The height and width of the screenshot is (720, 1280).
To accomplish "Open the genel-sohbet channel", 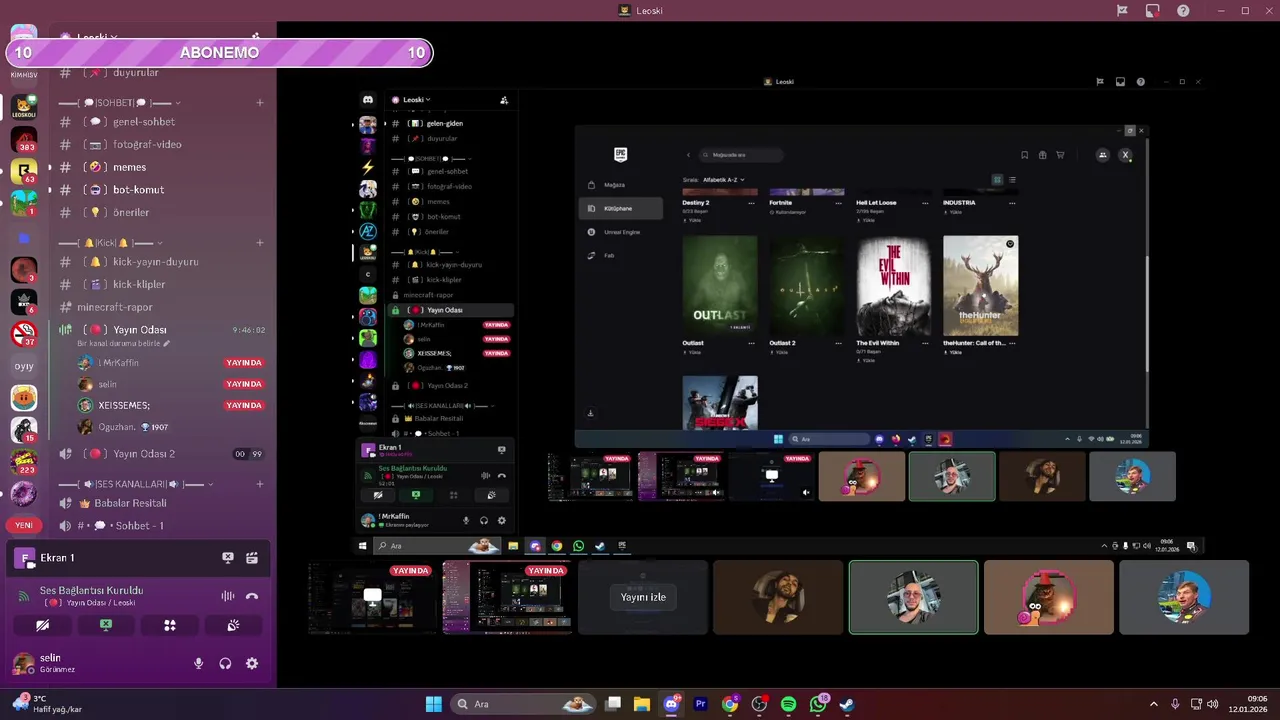I will coord(160,122).
